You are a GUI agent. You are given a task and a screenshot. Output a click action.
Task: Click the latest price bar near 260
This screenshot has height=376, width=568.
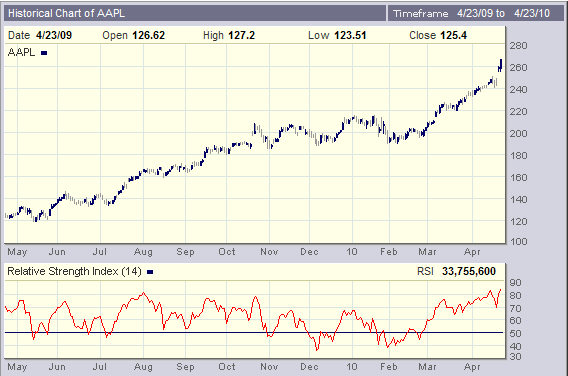[501, 65]
